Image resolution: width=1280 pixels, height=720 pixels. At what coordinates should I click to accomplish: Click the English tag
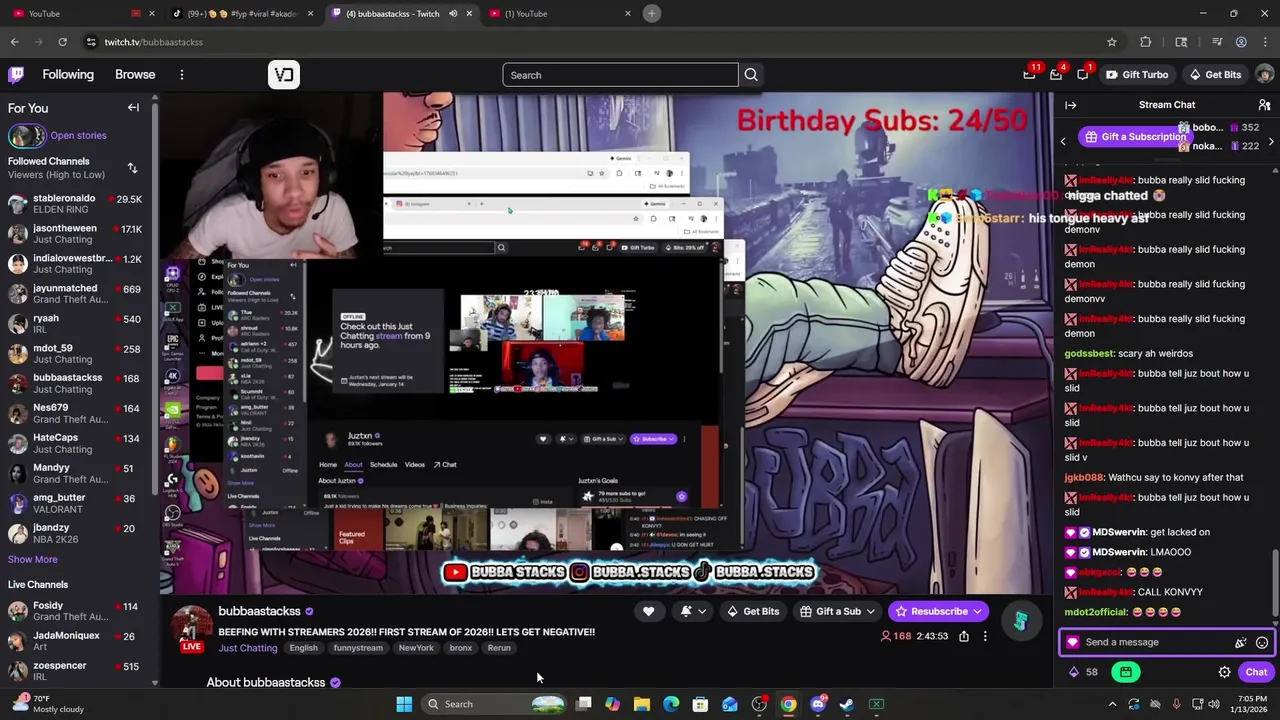point(303,648)
